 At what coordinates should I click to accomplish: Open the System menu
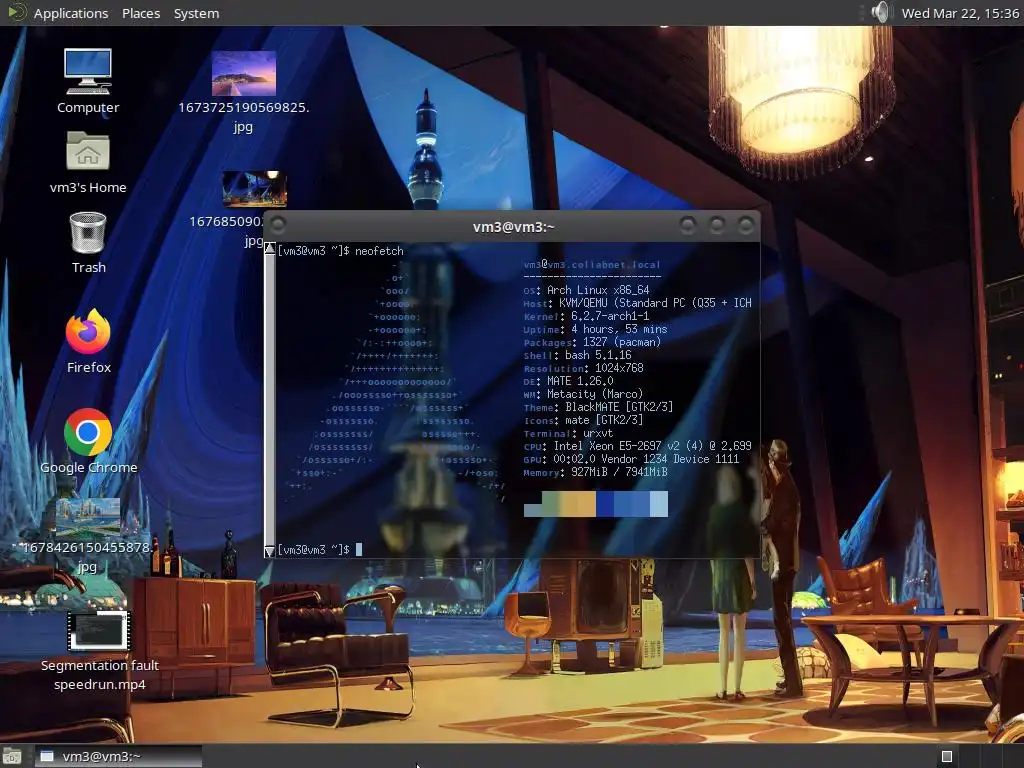196,13
